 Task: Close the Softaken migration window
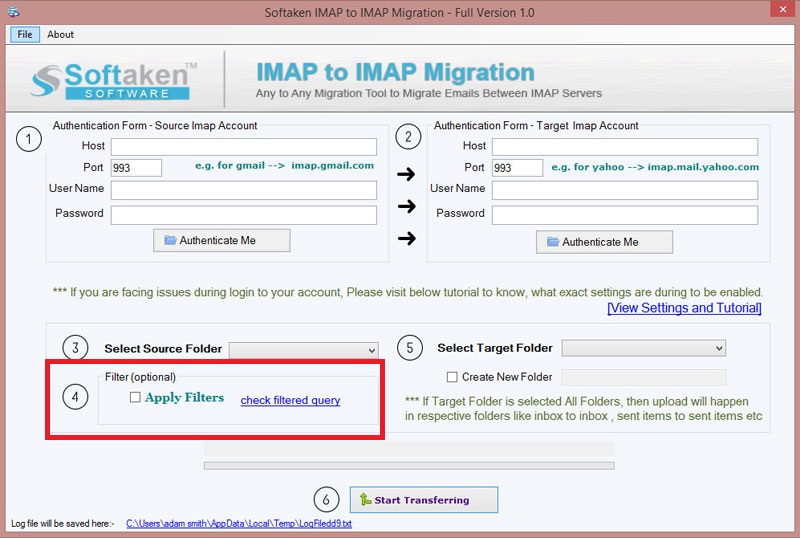[783, 10]
